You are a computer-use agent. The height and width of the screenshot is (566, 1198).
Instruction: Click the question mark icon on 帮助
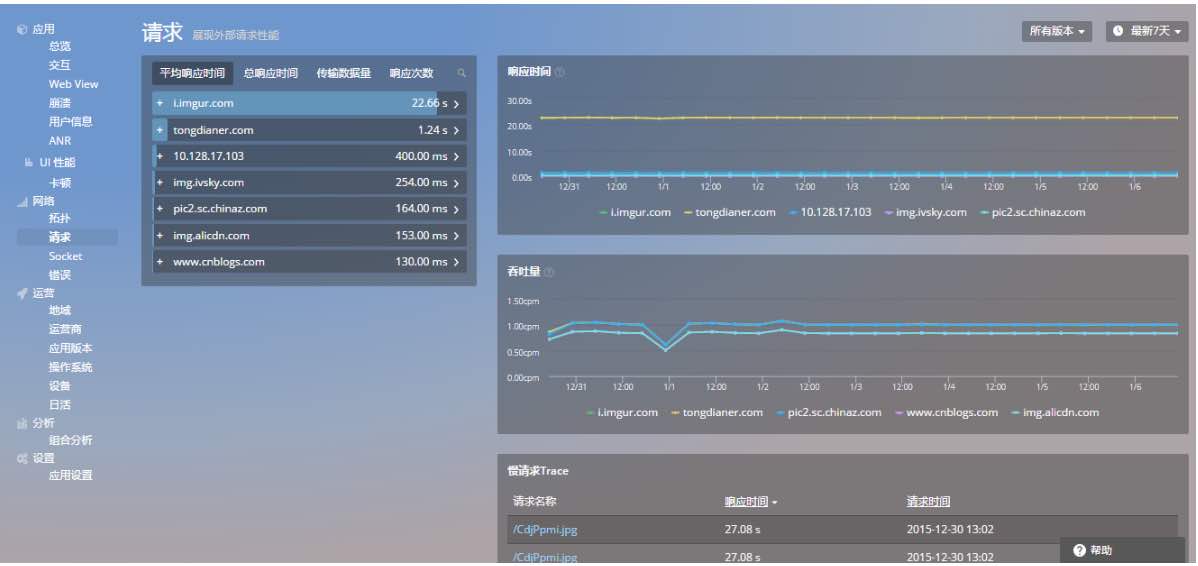pyautogui.click(x=1080, y=551)
